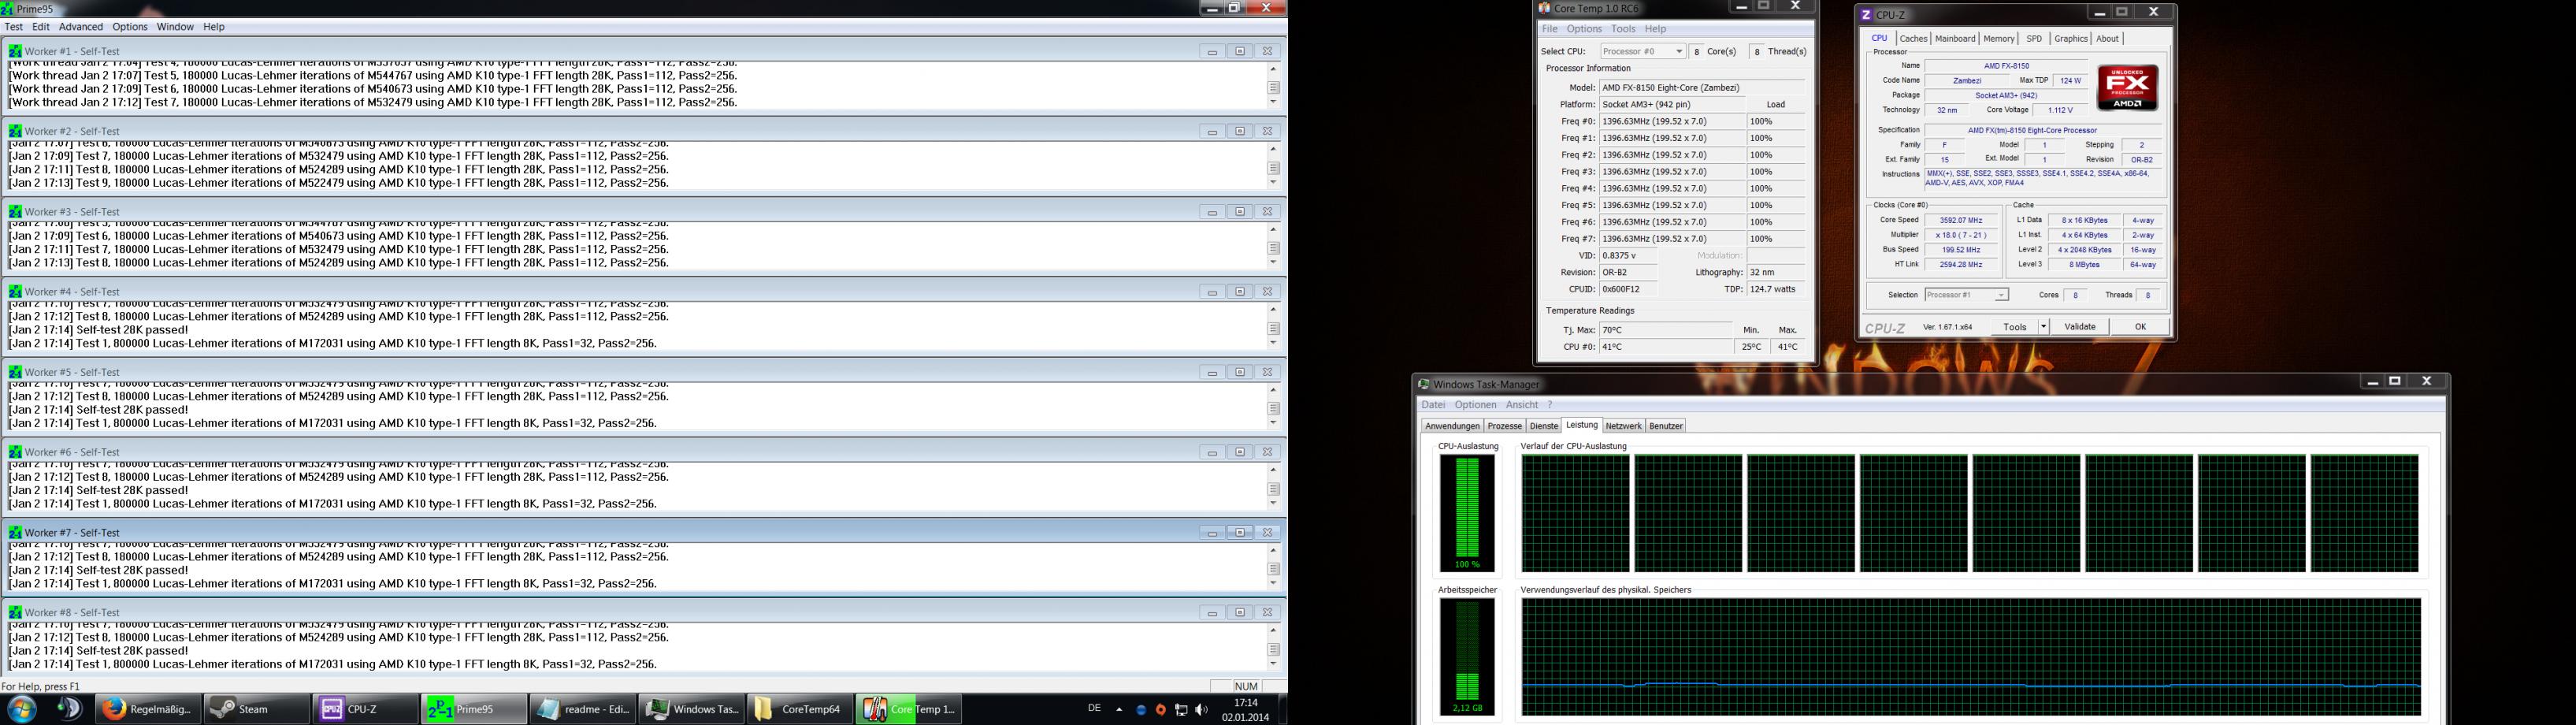The width and height of the screenshot is (2576, 725).
Task: Click the 'Worker #7 - Self-Test' title text
Action: [72, 532]
